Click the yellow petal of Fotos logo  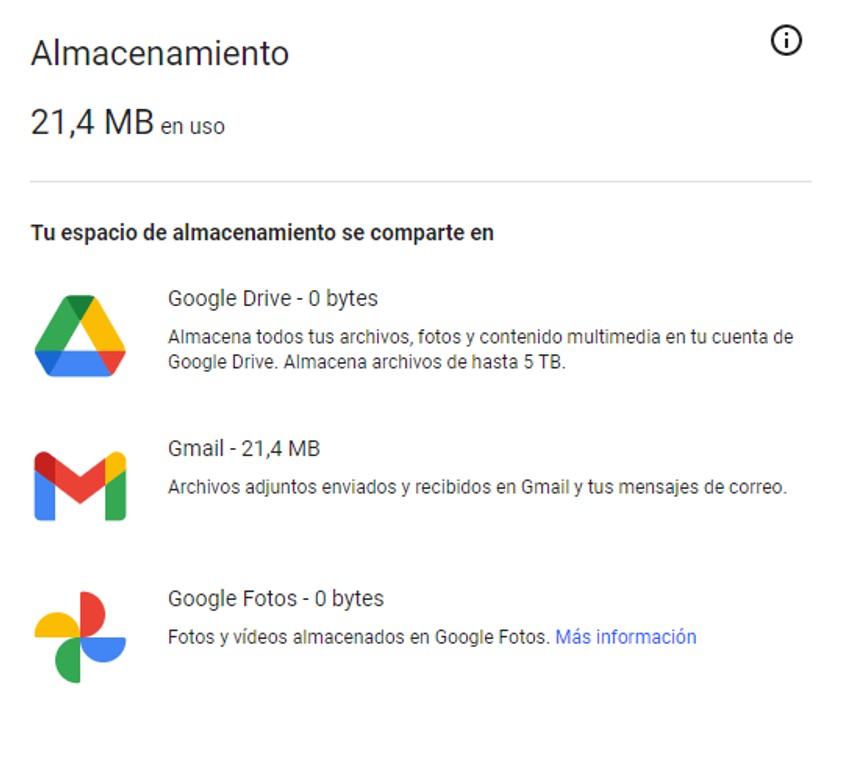click(x=56, y=625)
